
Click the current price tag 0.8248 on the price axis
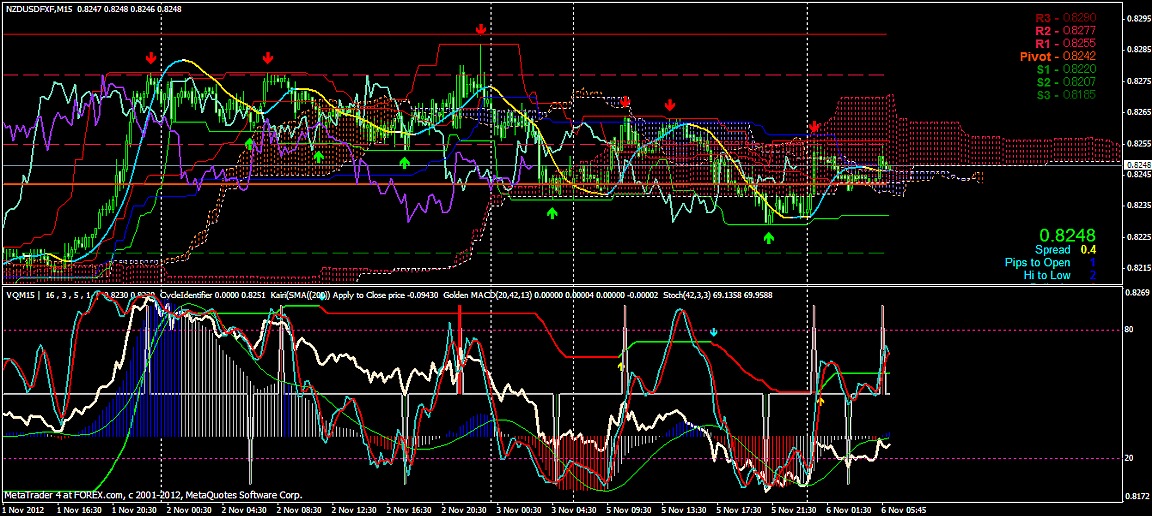click(1136, 166)
